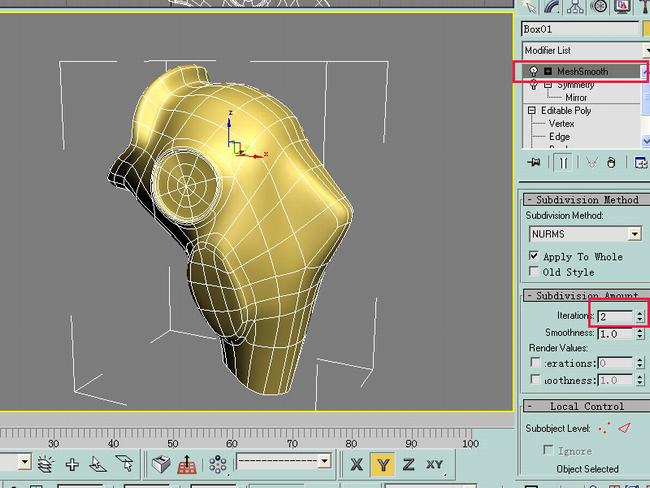This screenshot has width=650, height=488.
Task: Switch to the Modify panel tab
Action: pyautogui.click(x=552, y=6)
